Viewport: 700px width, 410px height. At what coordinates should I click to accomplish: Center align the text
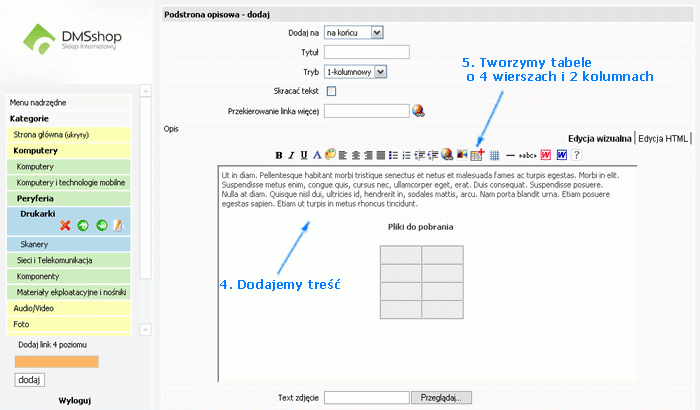(x=355, y=155)
